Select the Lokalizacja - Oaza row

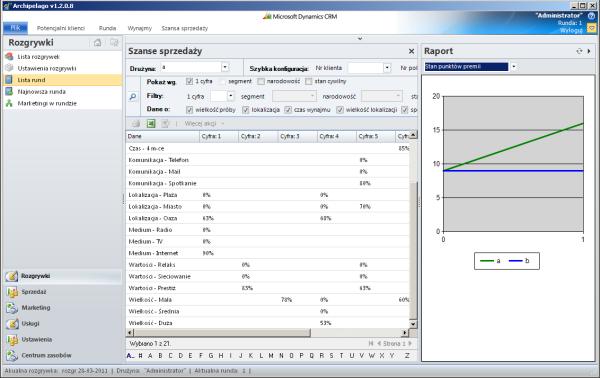click(x=267, y=218)
